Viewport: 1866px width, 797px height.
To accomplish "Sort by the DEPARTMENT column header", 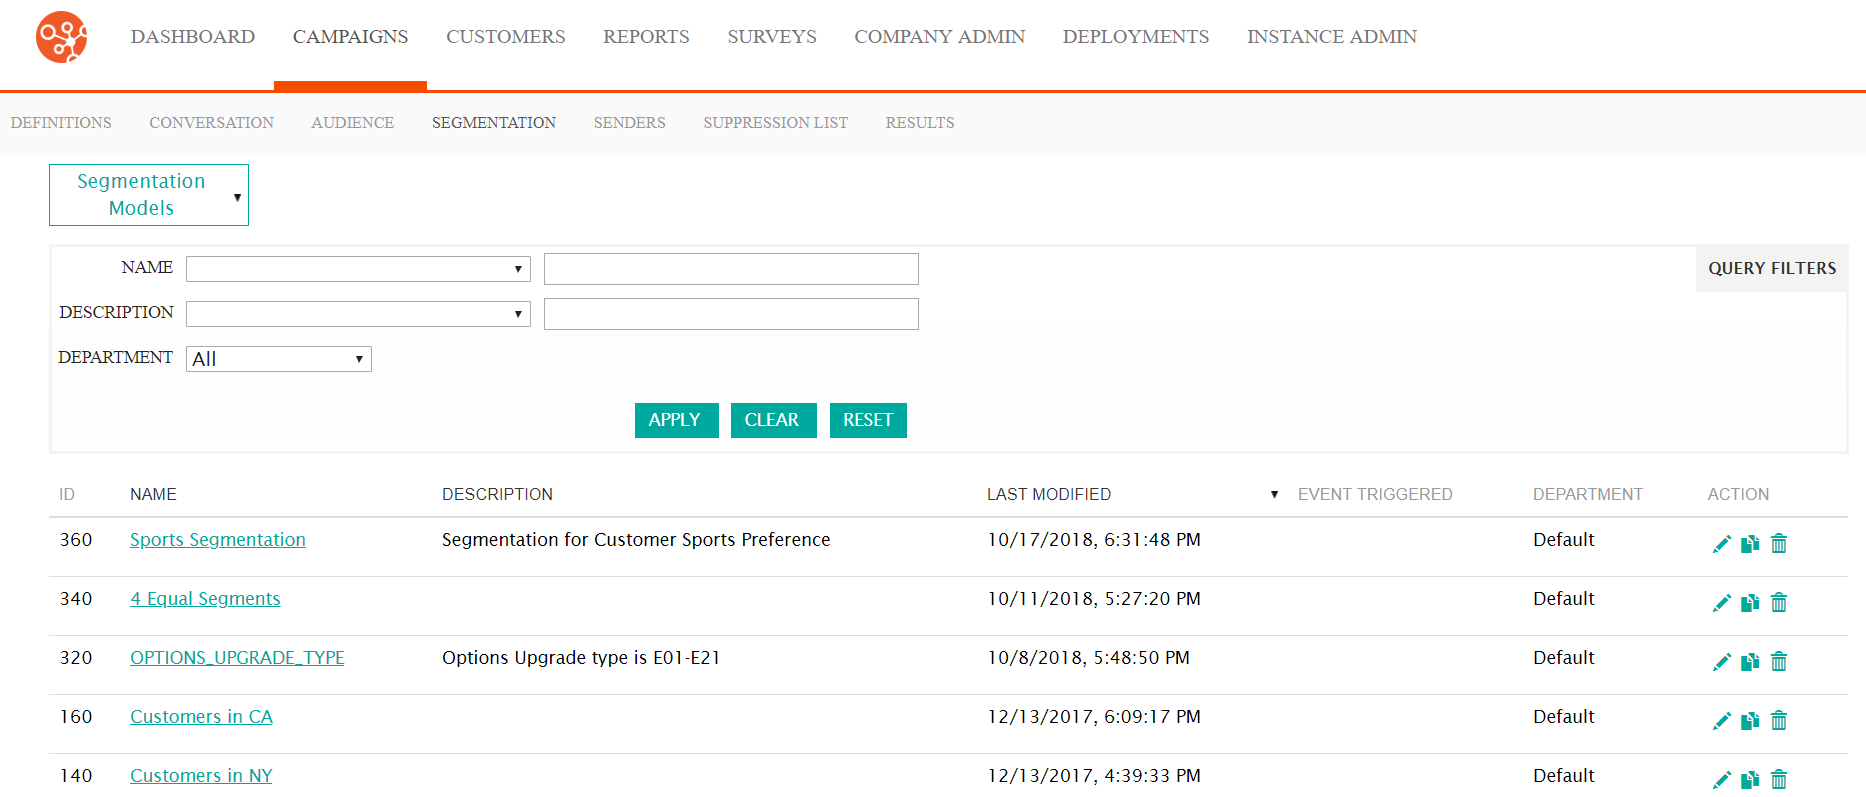I will (x=1588, y=495).
